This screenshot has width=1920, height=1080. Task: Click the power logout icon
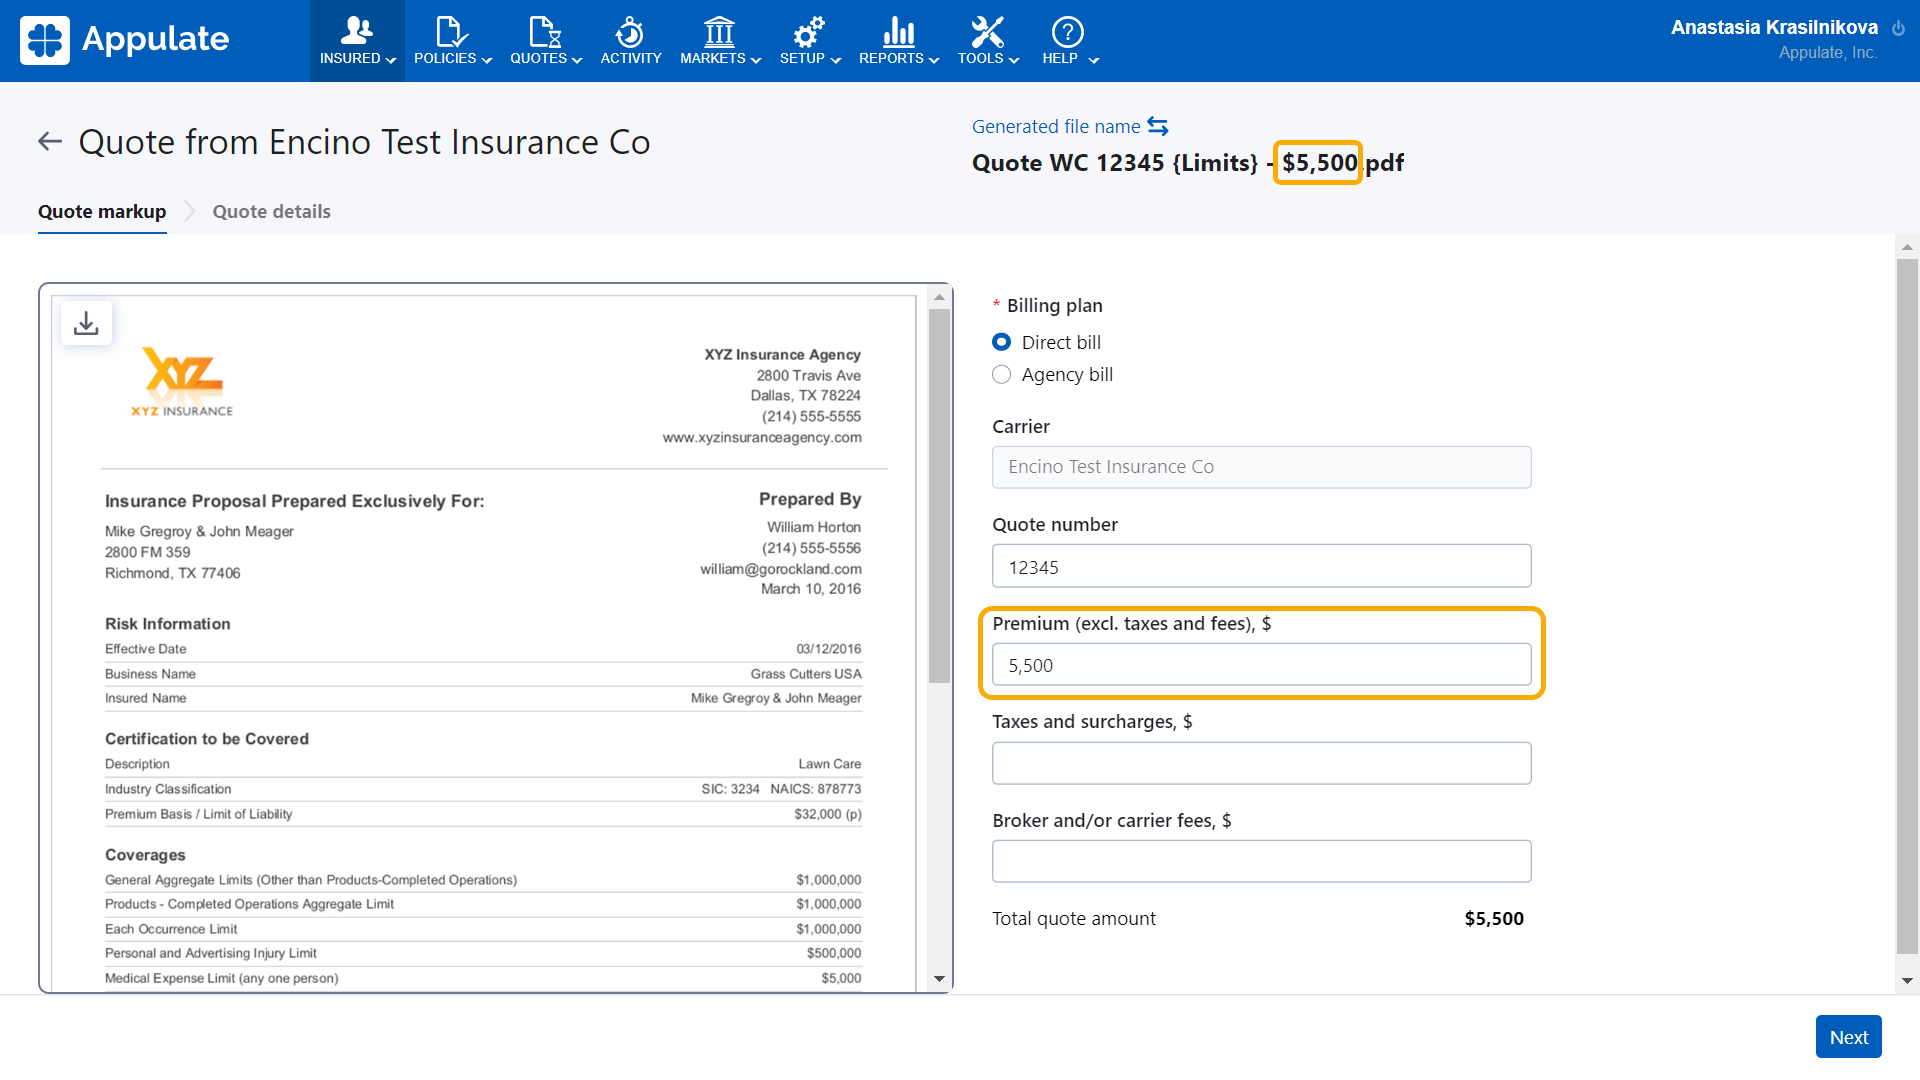point(1898,29)
